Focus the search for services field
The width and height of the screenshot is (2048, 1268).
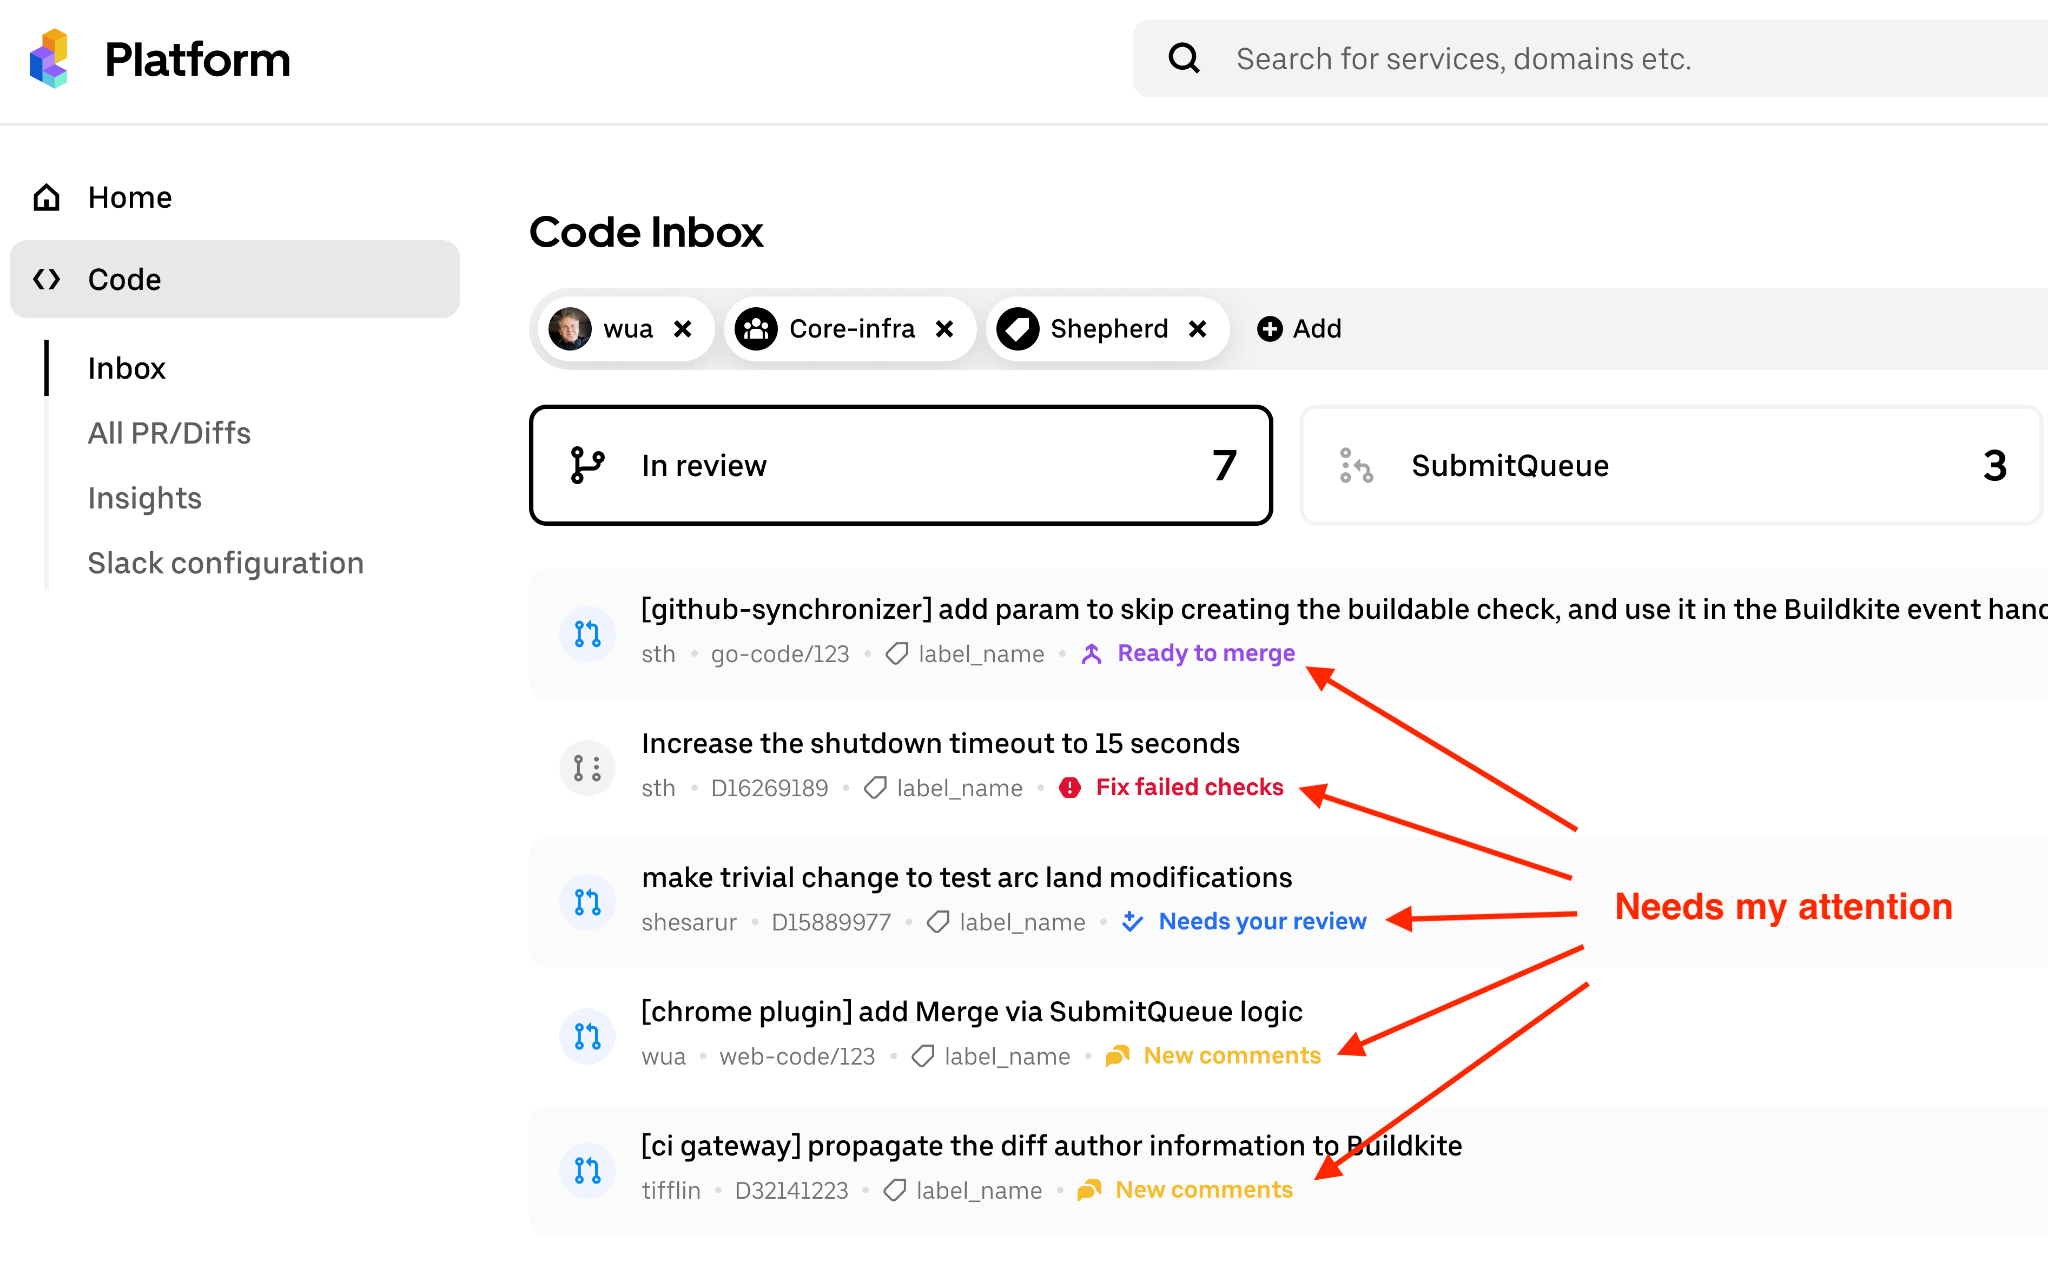tap(1590, 58)
